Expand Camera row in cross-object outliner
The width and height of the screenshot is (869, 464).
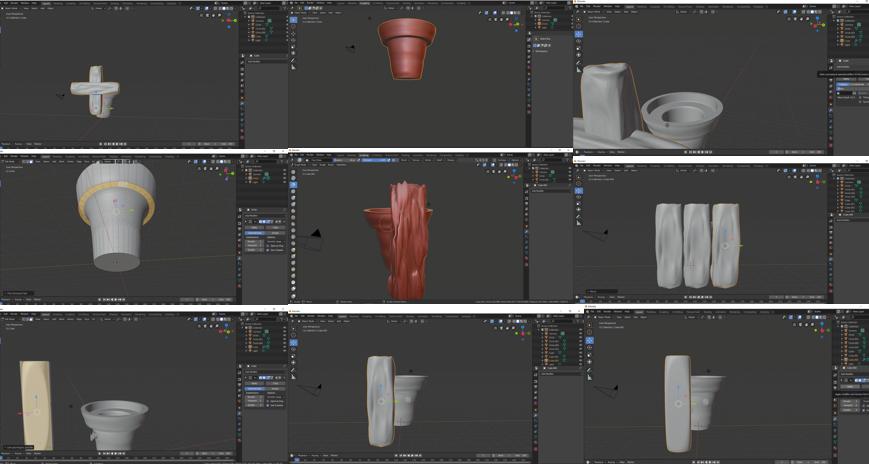coord(248,21)
